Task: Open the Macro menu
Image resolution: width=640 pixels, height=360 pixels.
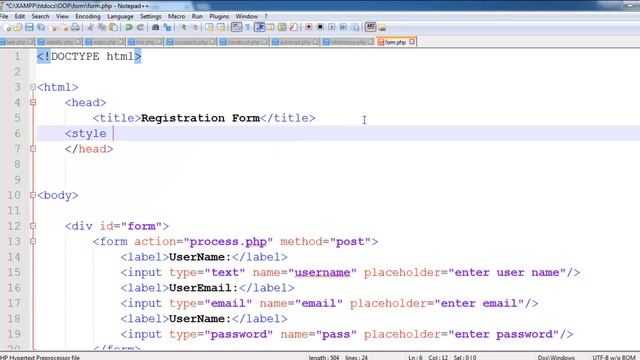Action: (176, 16)
